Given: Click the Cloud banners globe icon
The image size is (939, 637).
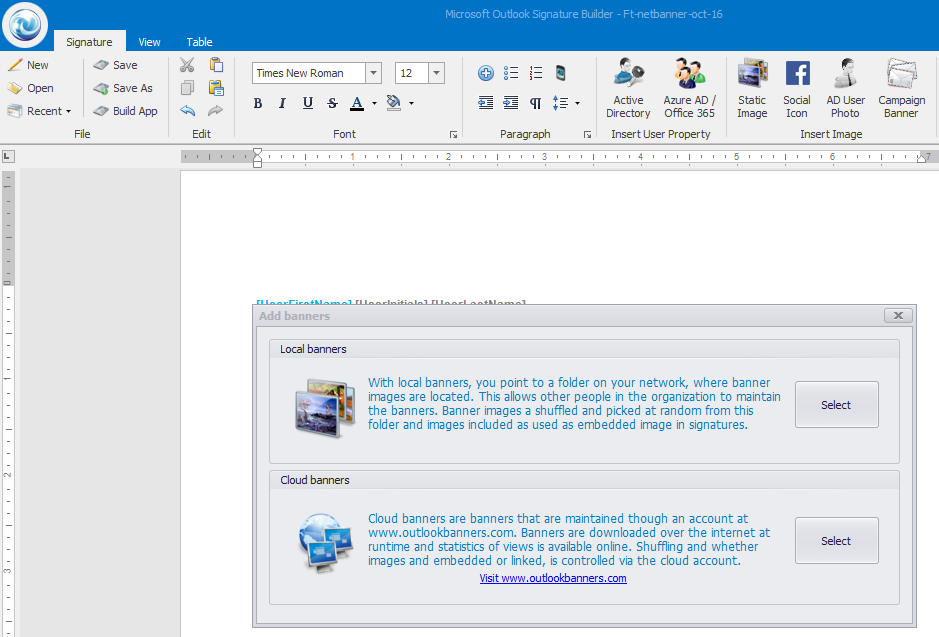Looking at the screenshot, I should tap(325, 543).
